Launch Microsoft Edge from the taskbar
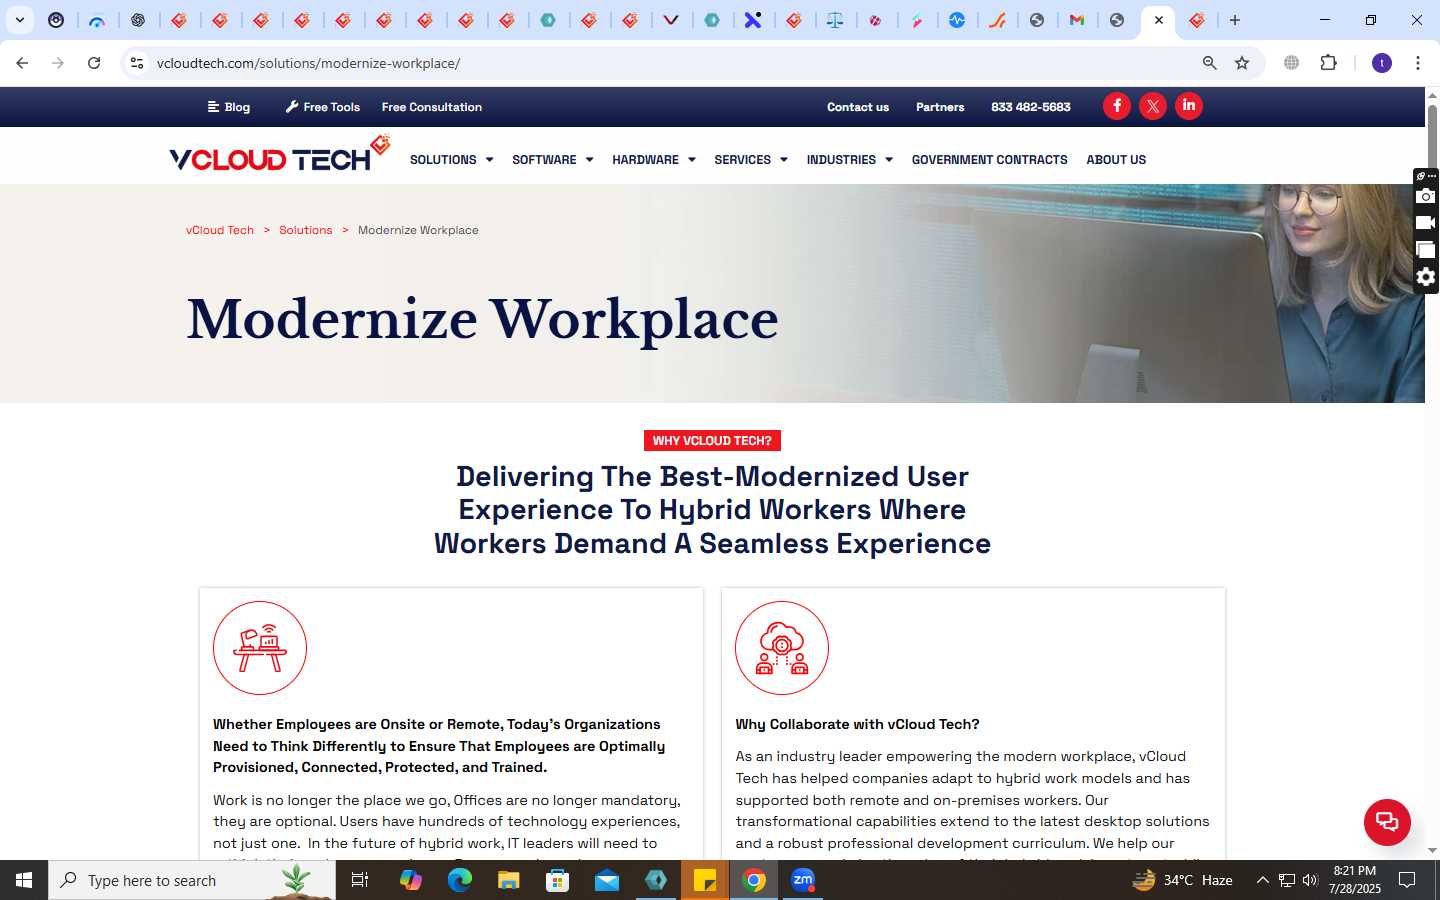 [x=460, y=880]
